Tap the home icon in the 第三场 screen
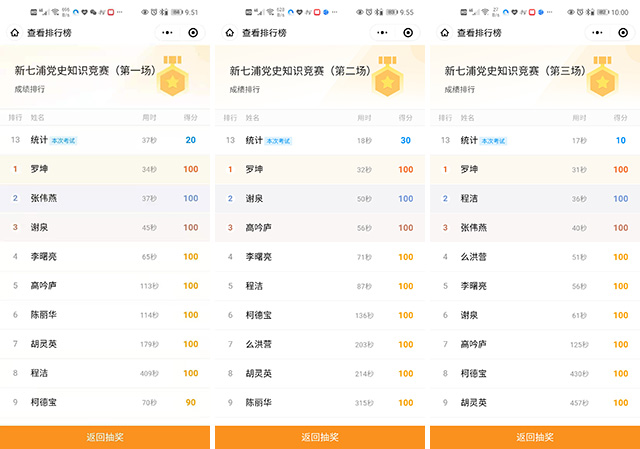This screenshot has height=449, width=640. click(x=444, y=32)
